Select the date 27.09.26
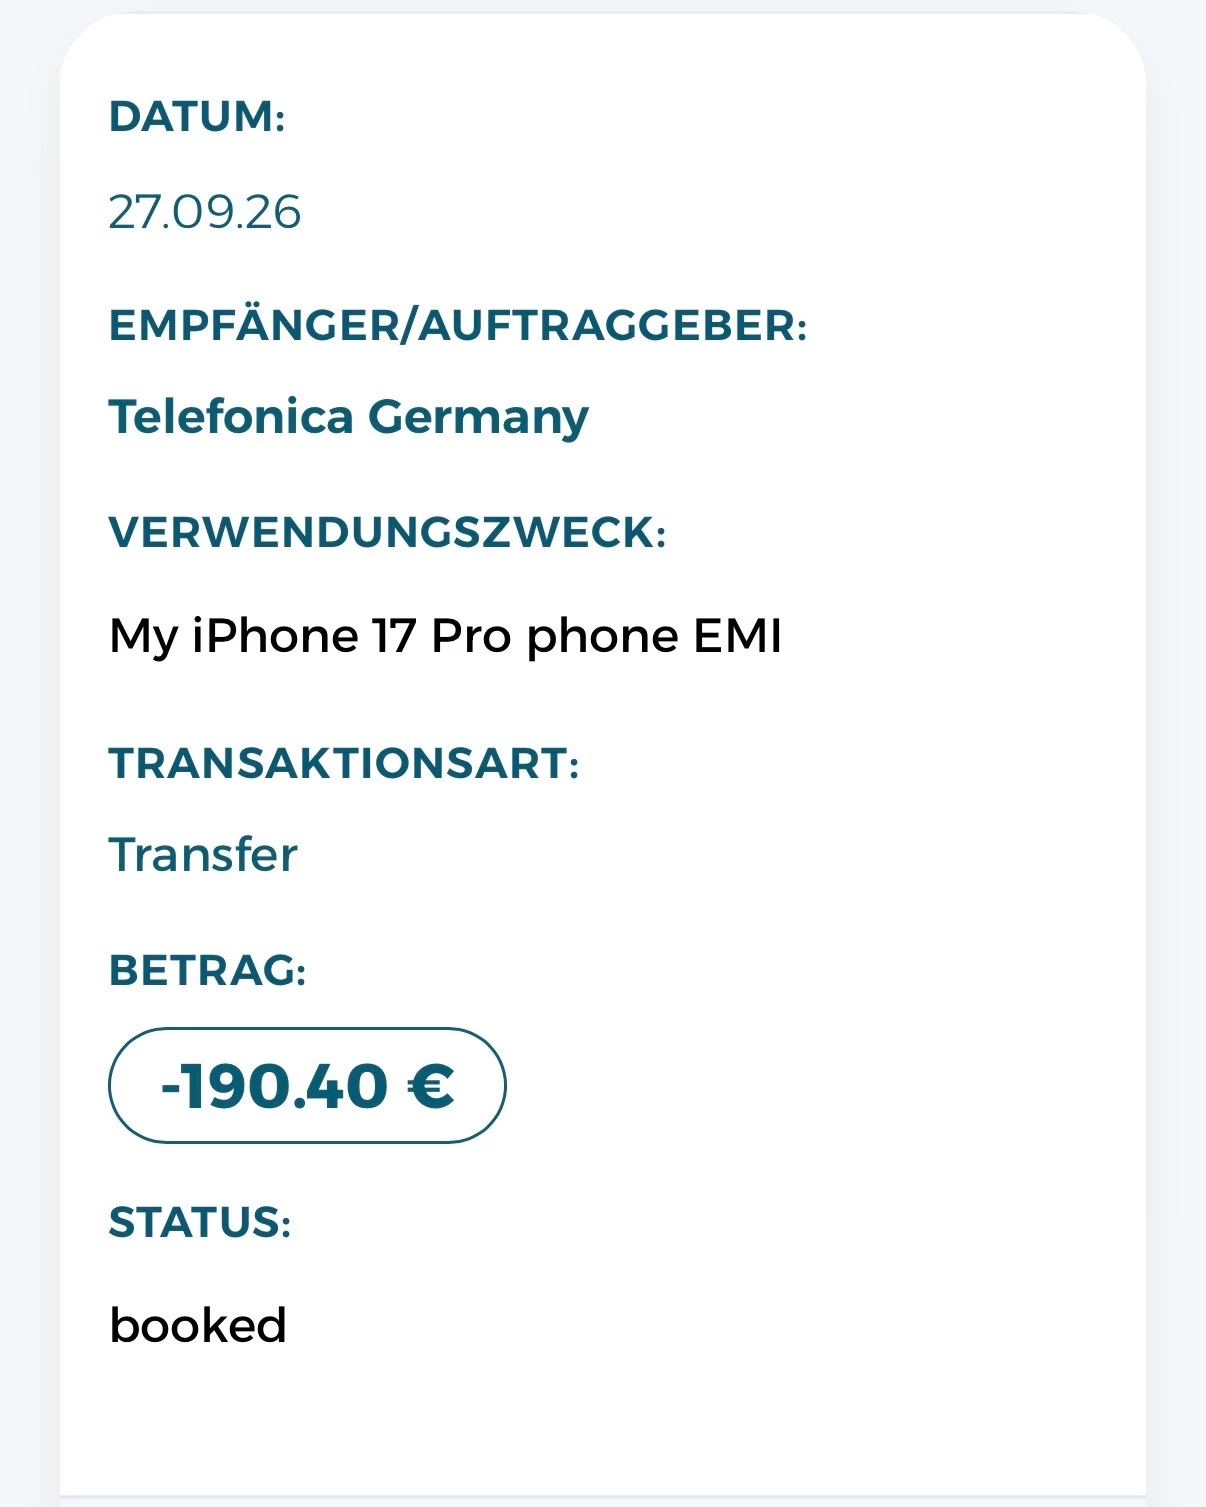 point(204,212)
